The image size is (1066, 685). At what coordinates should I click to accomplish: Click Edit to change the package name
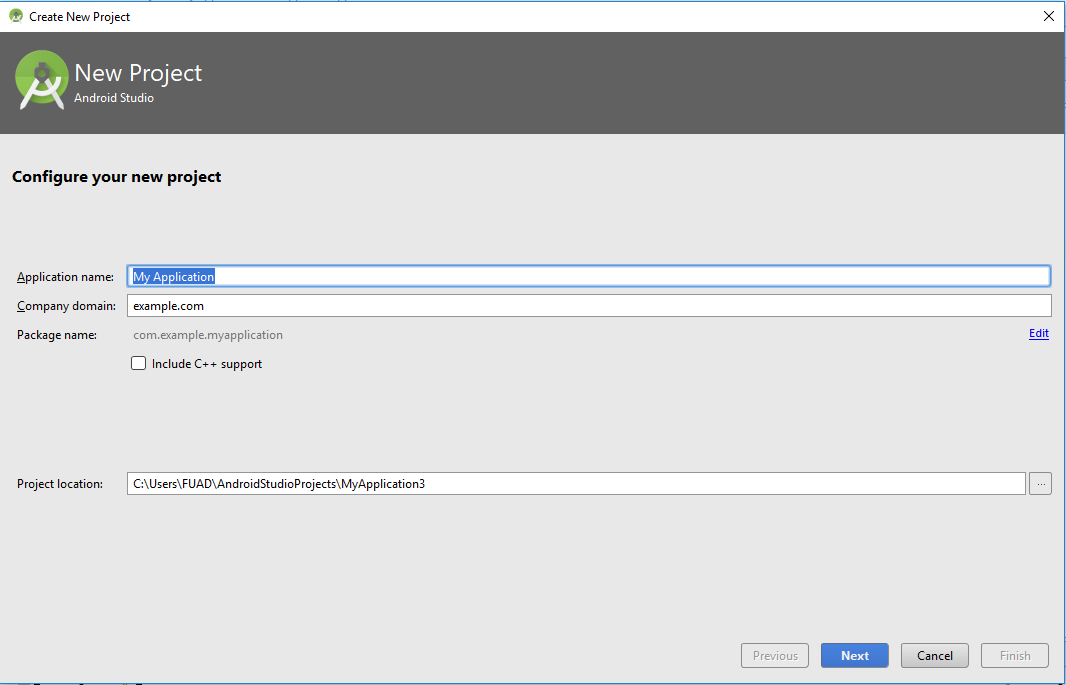[x=1038, y=333]
